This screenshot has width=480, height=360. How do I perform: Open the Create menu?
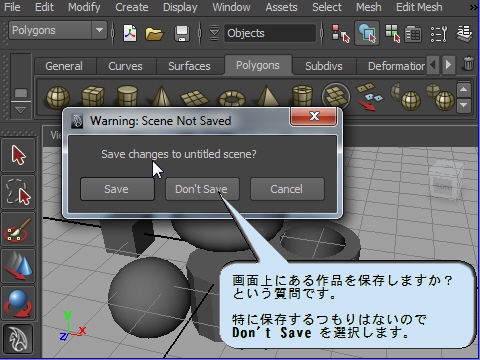tap(132, 7)
